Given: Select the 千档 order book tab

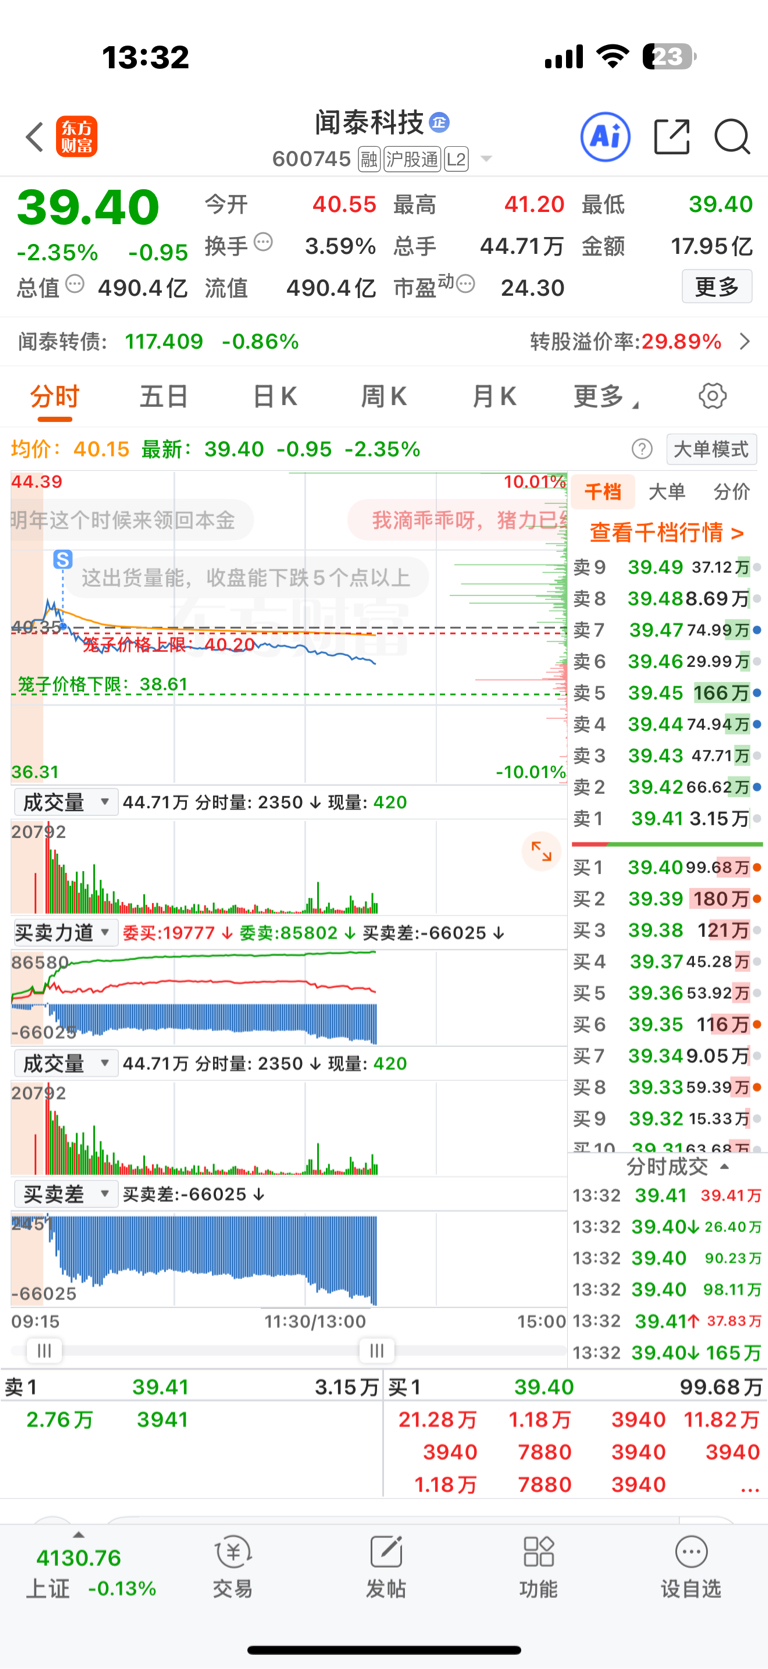Looking at the screenshot, I should (603, 491).
